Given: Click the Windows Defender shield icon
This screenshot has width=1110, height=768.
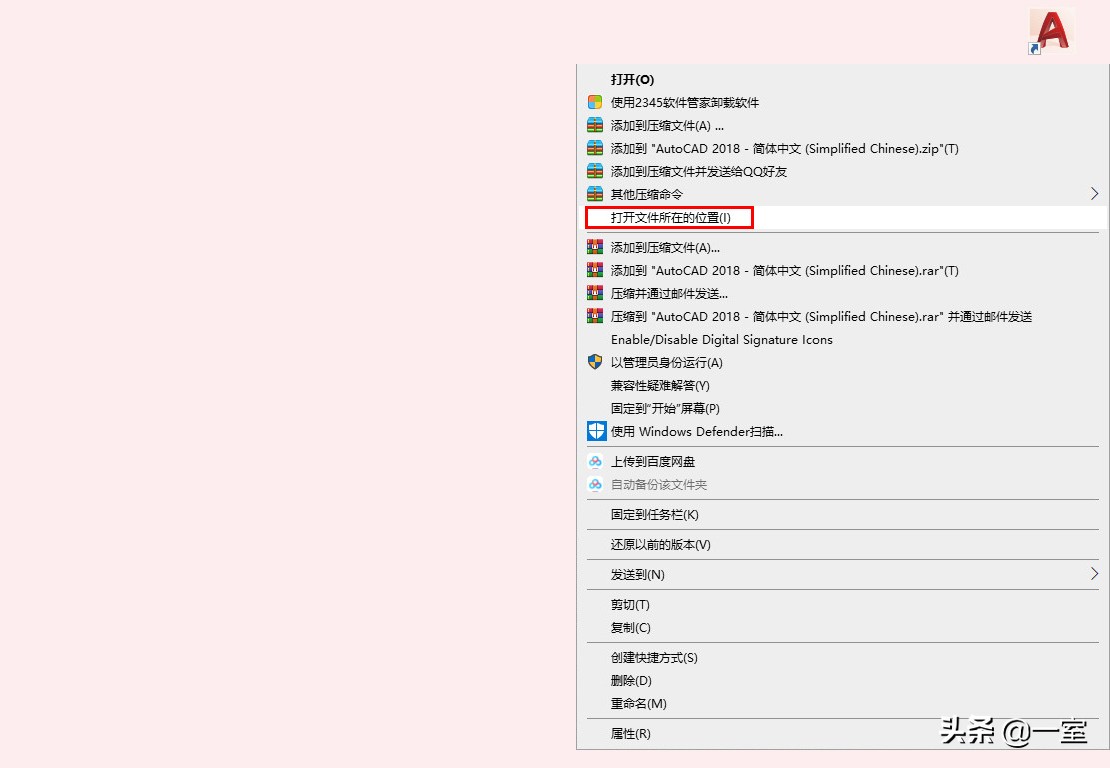Looking at the screenshot, I should coord(596,431).
